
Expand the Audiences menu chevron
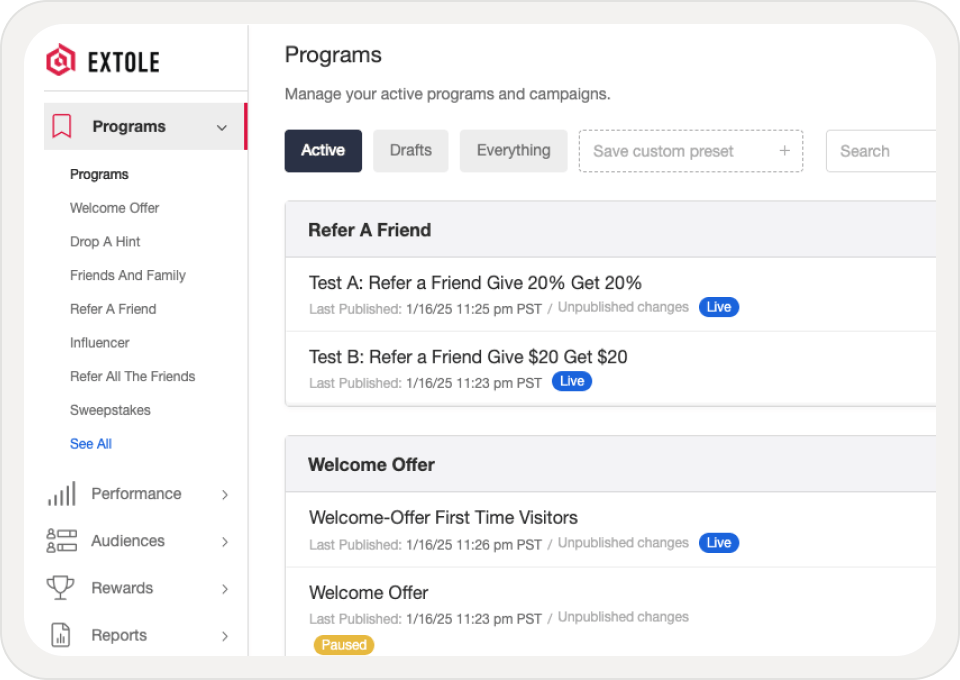coord(225,542)
